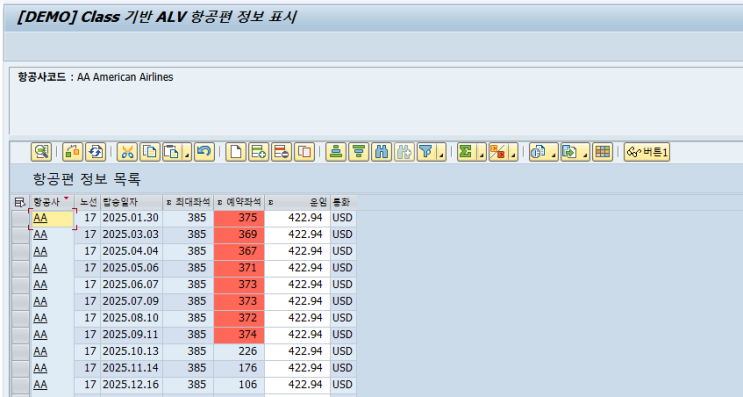The height and width of the screenshot is (397, 743).
Task: Click the 운임 column header
Action: (298, 202)
